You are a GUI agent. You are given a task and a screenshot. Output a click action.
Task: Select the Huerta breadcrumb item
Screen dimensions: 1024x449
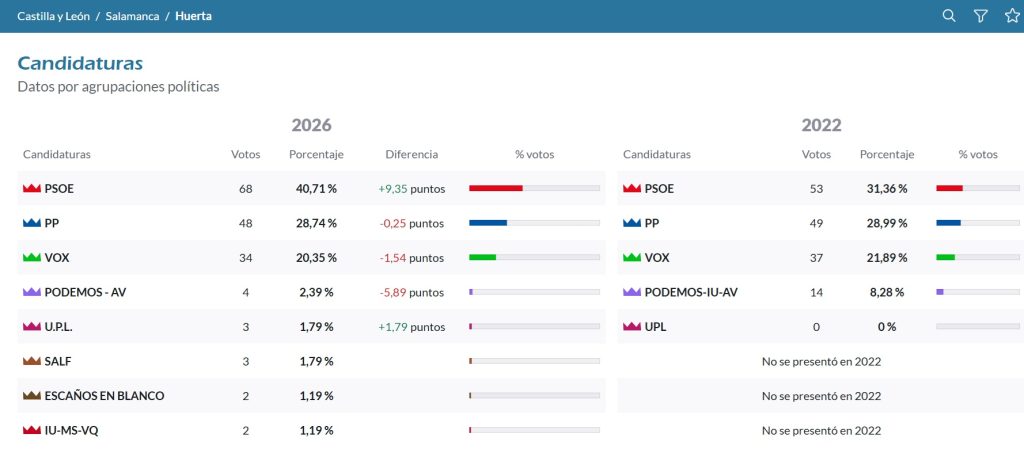coord(193,16)
